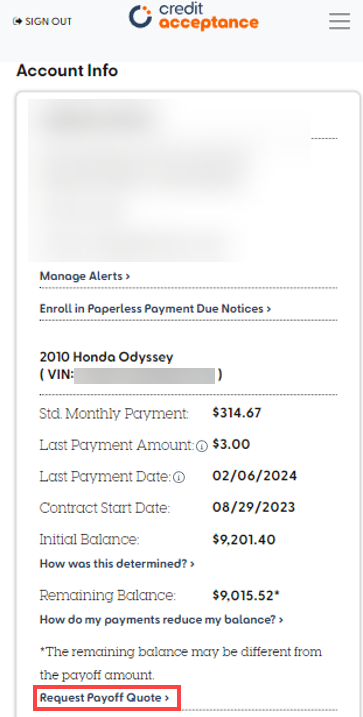This screenshot has width=363, height=717.
Task: Click the credit acceptance wordmark text
Action: tap(208, 16)
